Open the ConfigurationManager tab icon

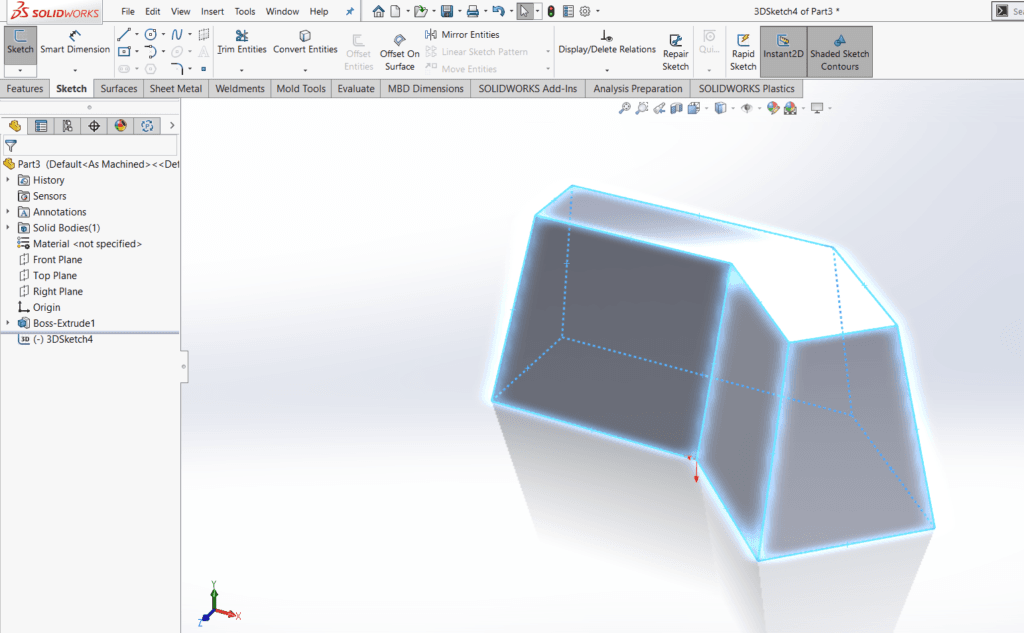(x=67, y=126)
